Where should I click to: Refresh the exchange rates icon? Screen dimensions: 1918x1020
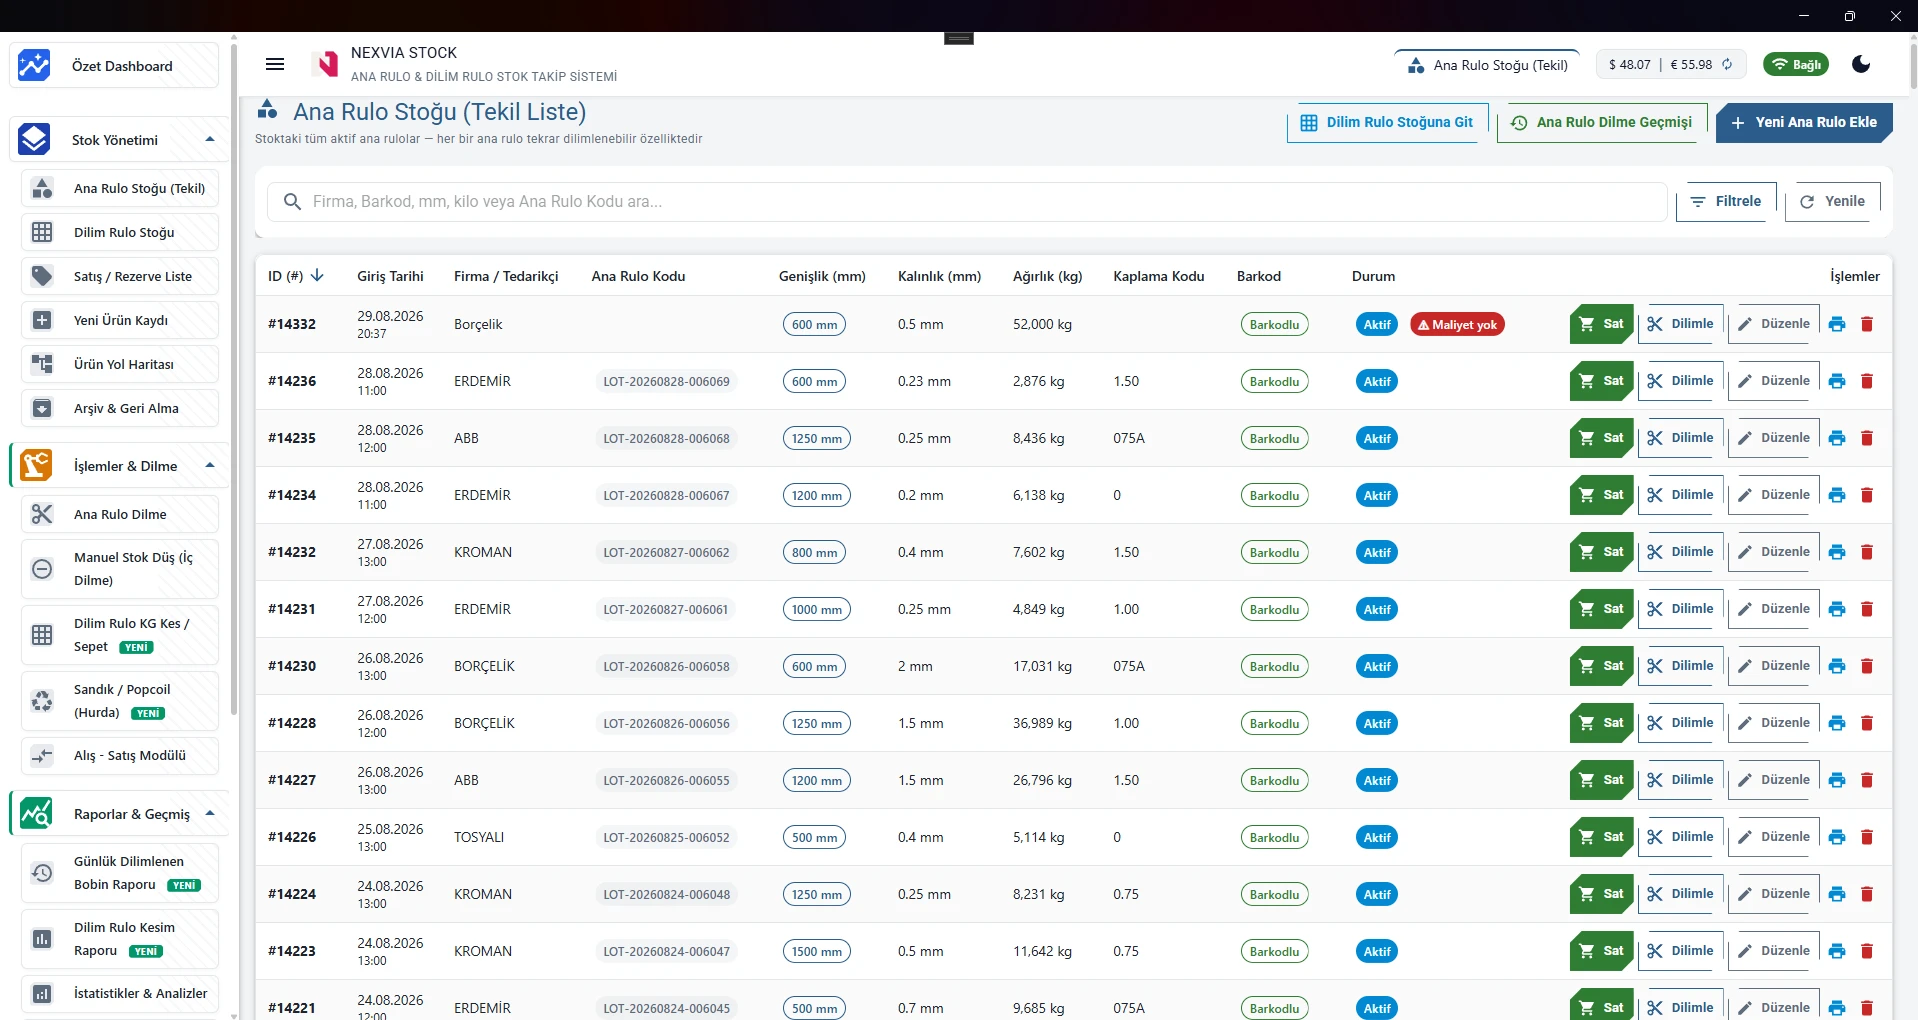pos(1727,64)
